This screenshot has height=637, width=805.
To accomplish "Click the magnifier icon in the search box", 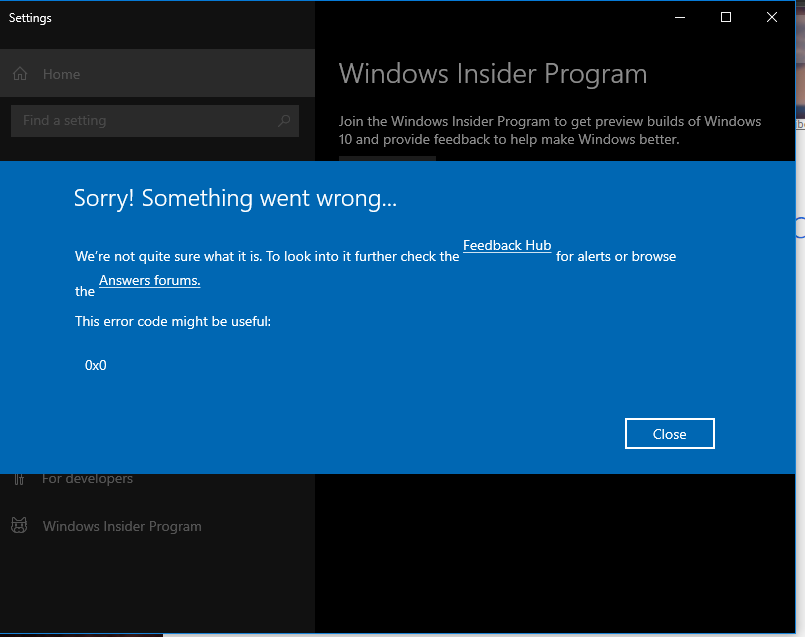I will pos(286,120).
